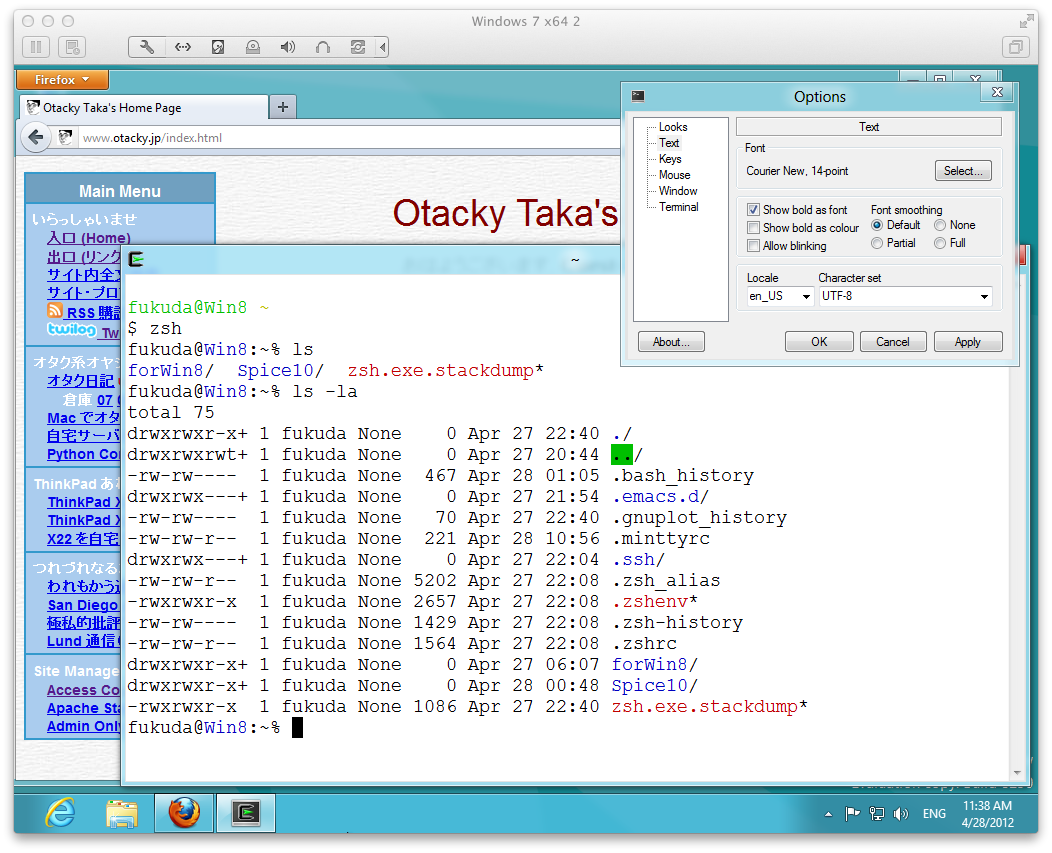Open the Admin Only link in sidebar
This screenshot has height=853, width=1052.
[x=85, y=726]
